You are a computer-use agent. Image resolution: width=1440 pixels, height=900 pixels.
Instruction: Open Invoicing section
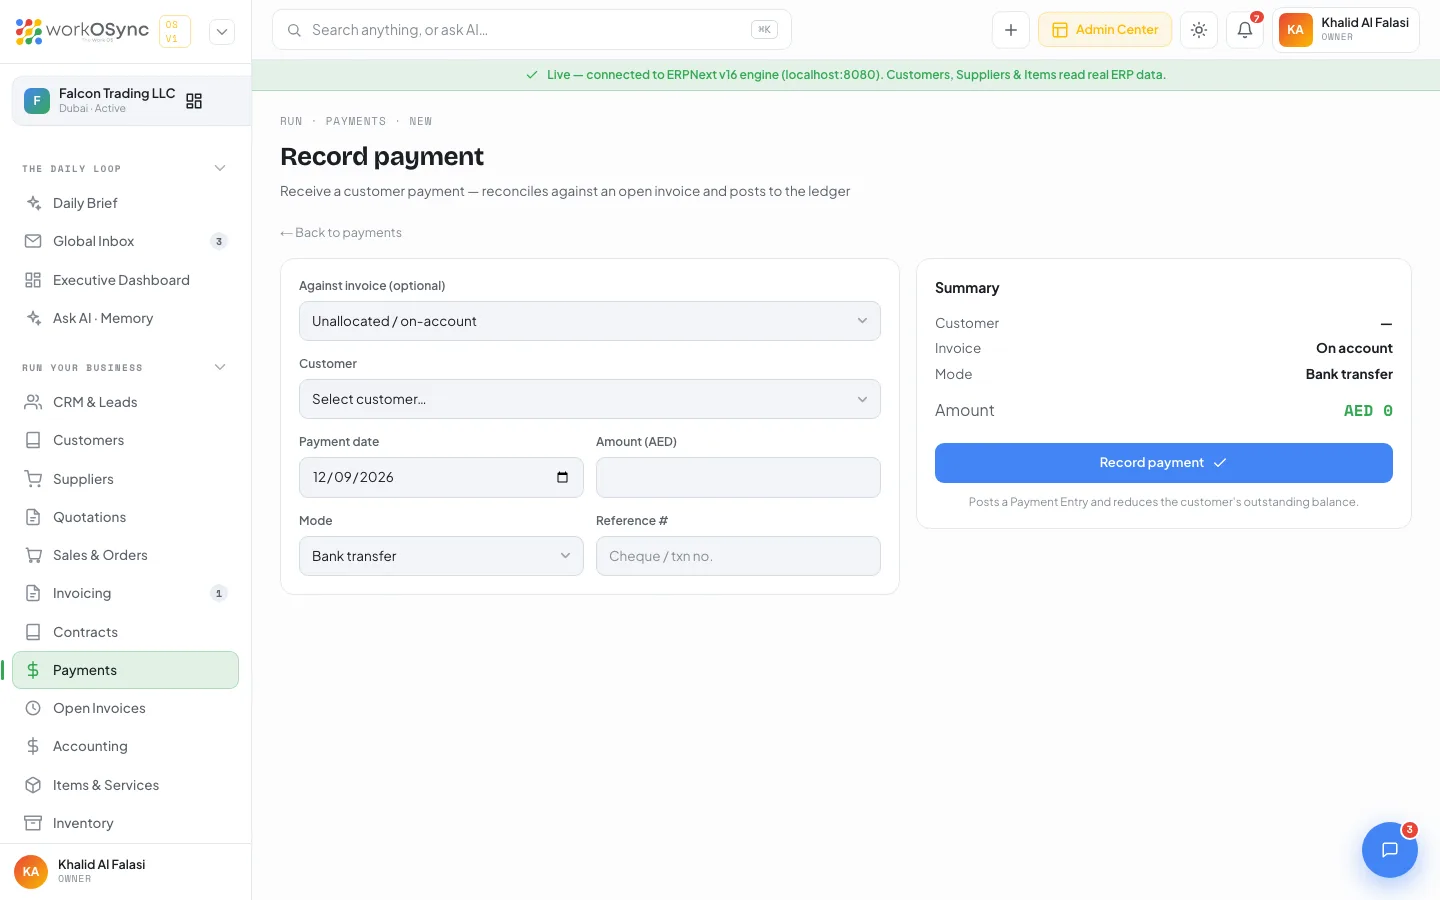pos(125,593)
